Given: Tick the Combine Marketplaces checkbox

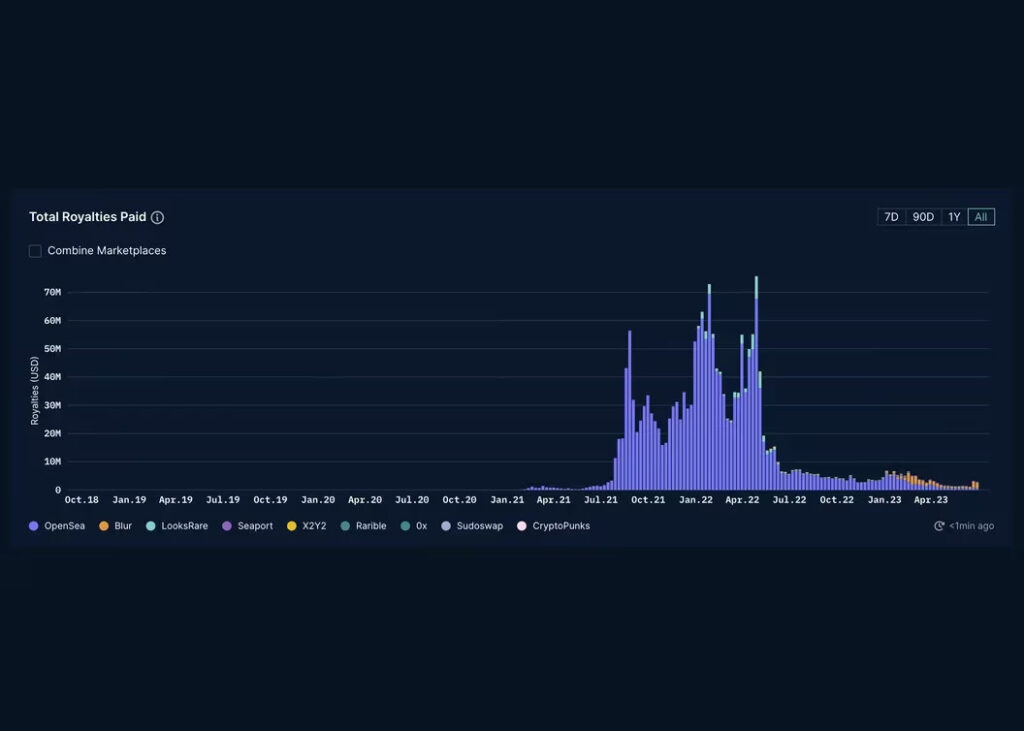Looking at the screenshot, I should (x=35, y=251).
